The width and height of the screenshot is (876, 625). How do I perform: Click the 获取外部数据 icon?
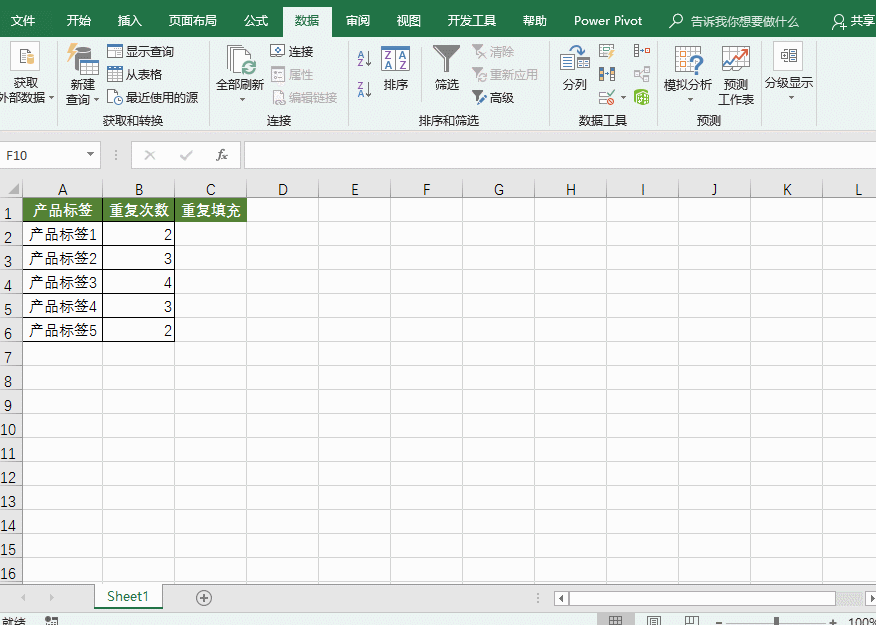[x=25, y=56]
